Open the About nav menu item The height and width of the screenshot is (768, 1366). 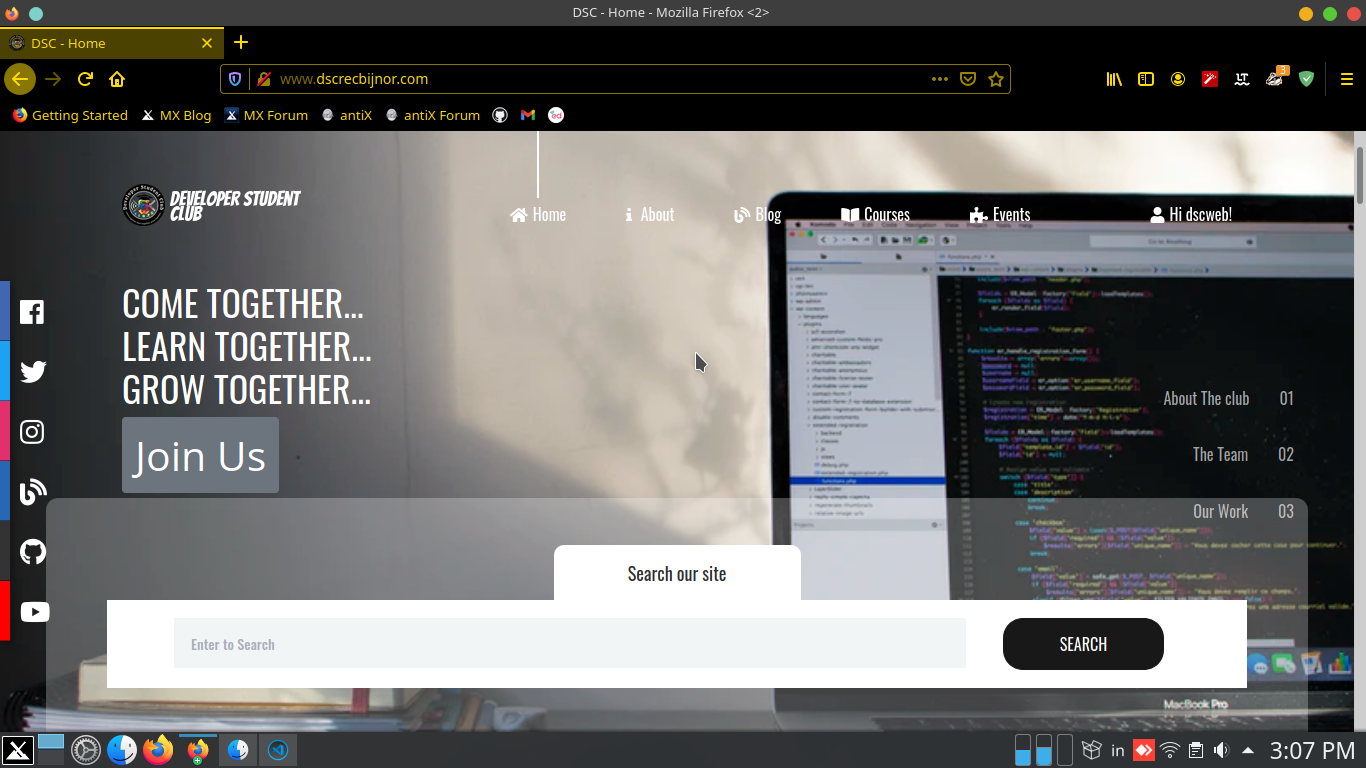pyautogui.click(x=648, y=214)
